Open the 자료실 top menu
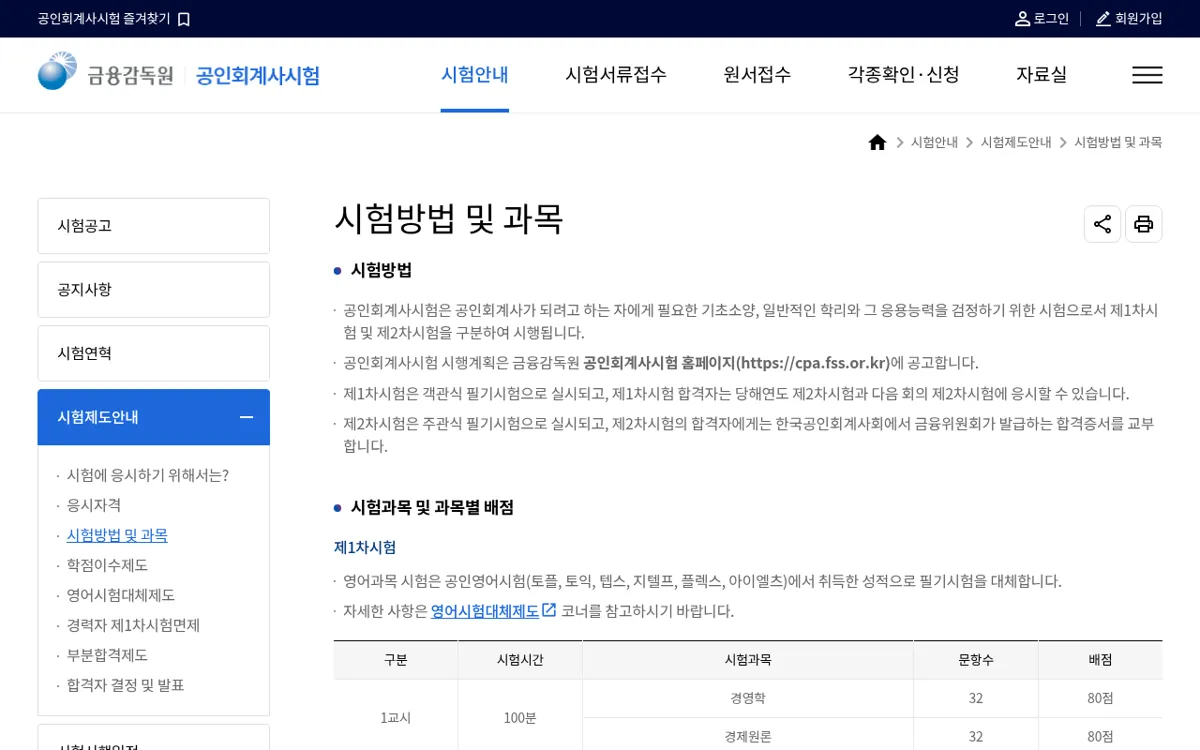The image size is (1200, 750). (1042, 75)
